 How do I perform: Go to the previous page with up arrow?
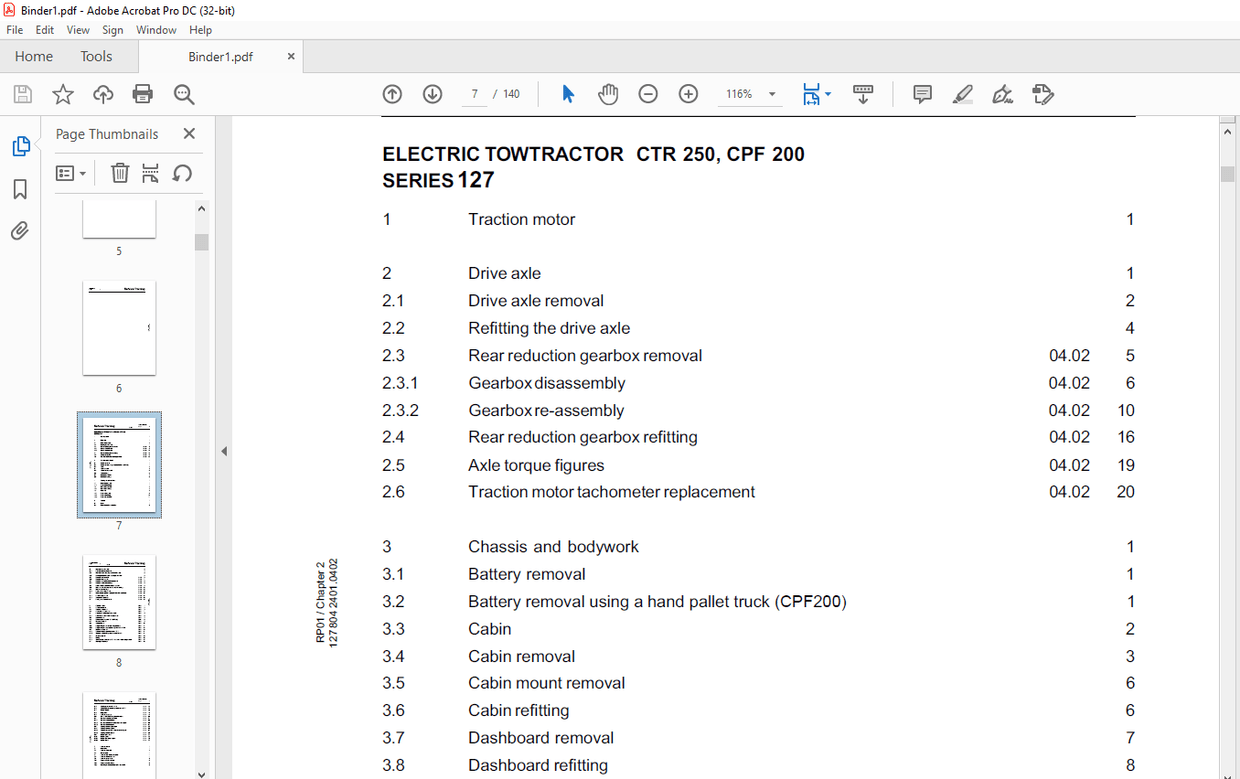[x=392, y=93]
